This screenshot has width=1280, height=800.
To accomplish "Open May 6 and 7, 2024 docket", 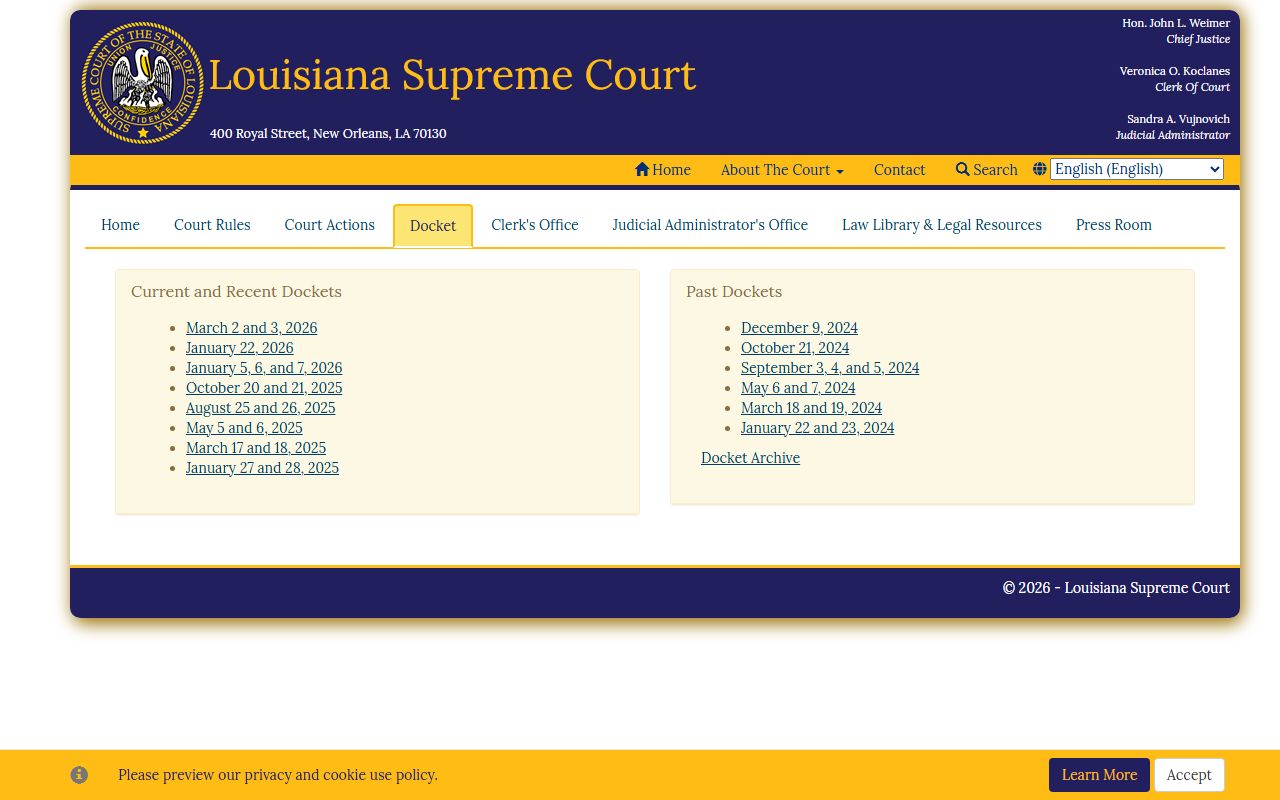I will click(798, 388).
